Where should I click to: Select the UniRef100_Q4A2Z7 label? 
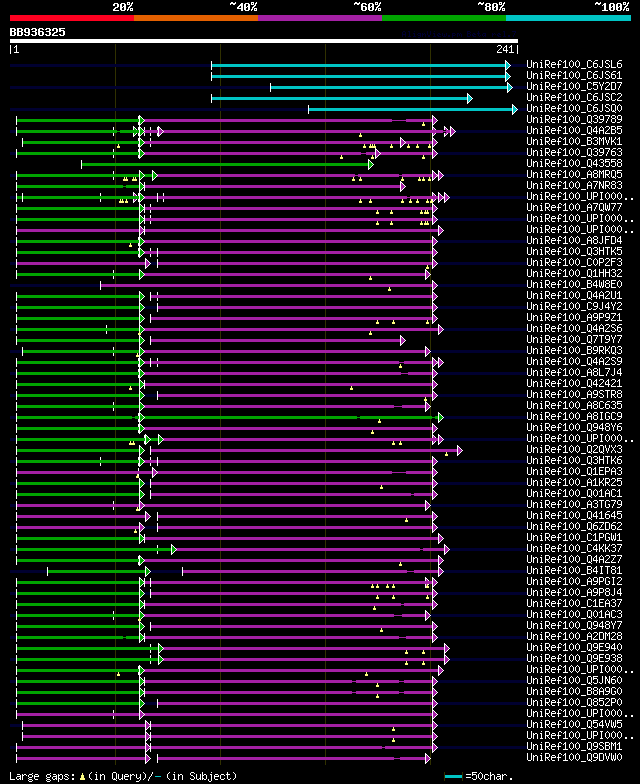click(x=574, y=560)
